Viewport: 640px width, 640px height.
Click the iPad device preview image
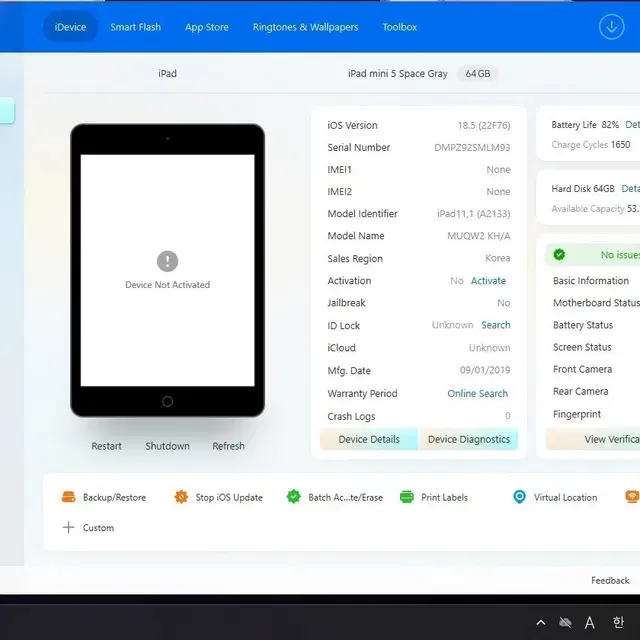point(167,270)
